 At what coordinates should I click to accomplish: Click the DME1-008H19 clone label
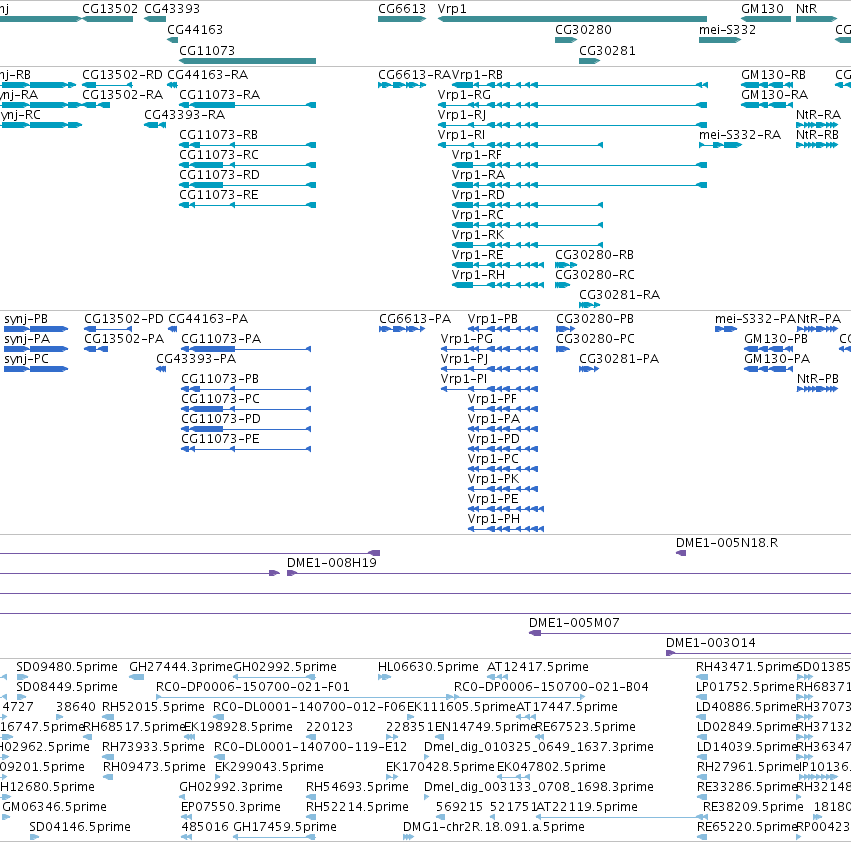pos(332,563)
